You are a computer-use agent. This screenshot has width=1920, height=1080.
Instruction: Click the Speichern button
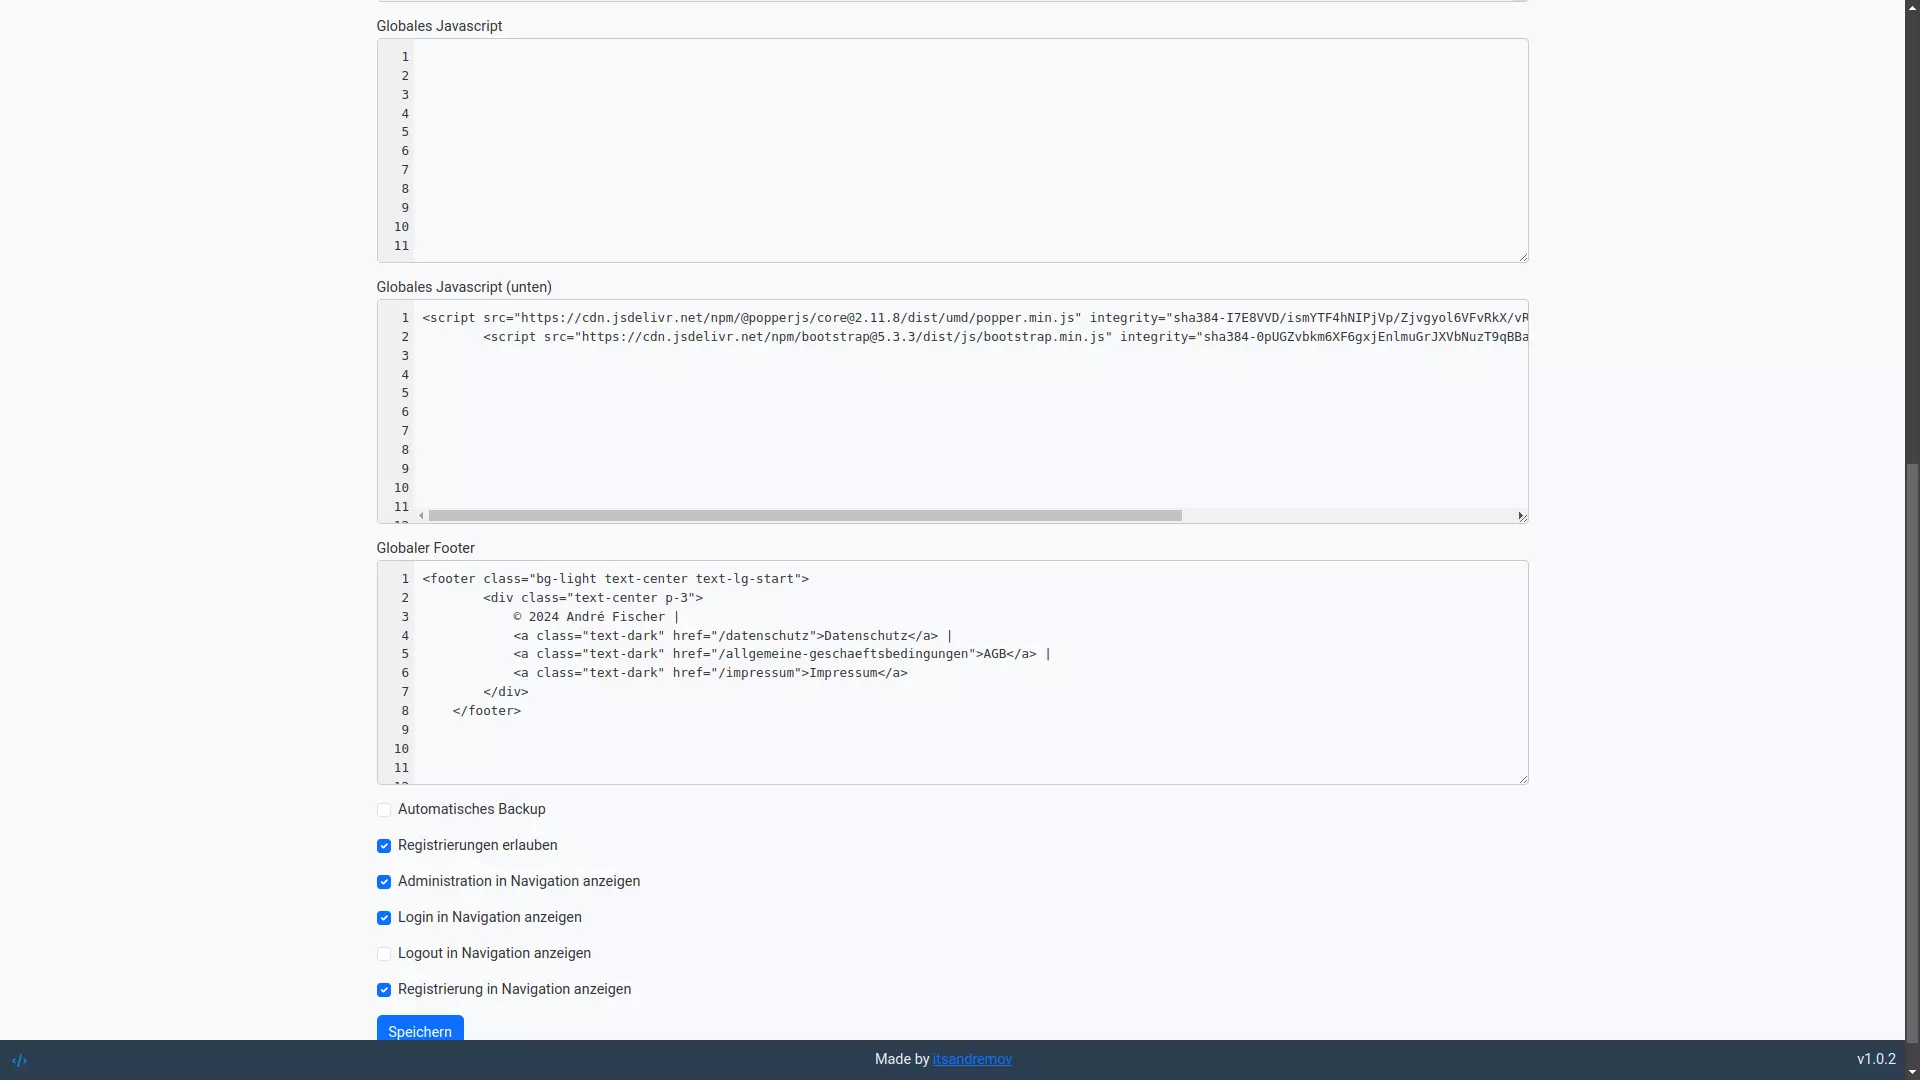[x=420, y=1029]
